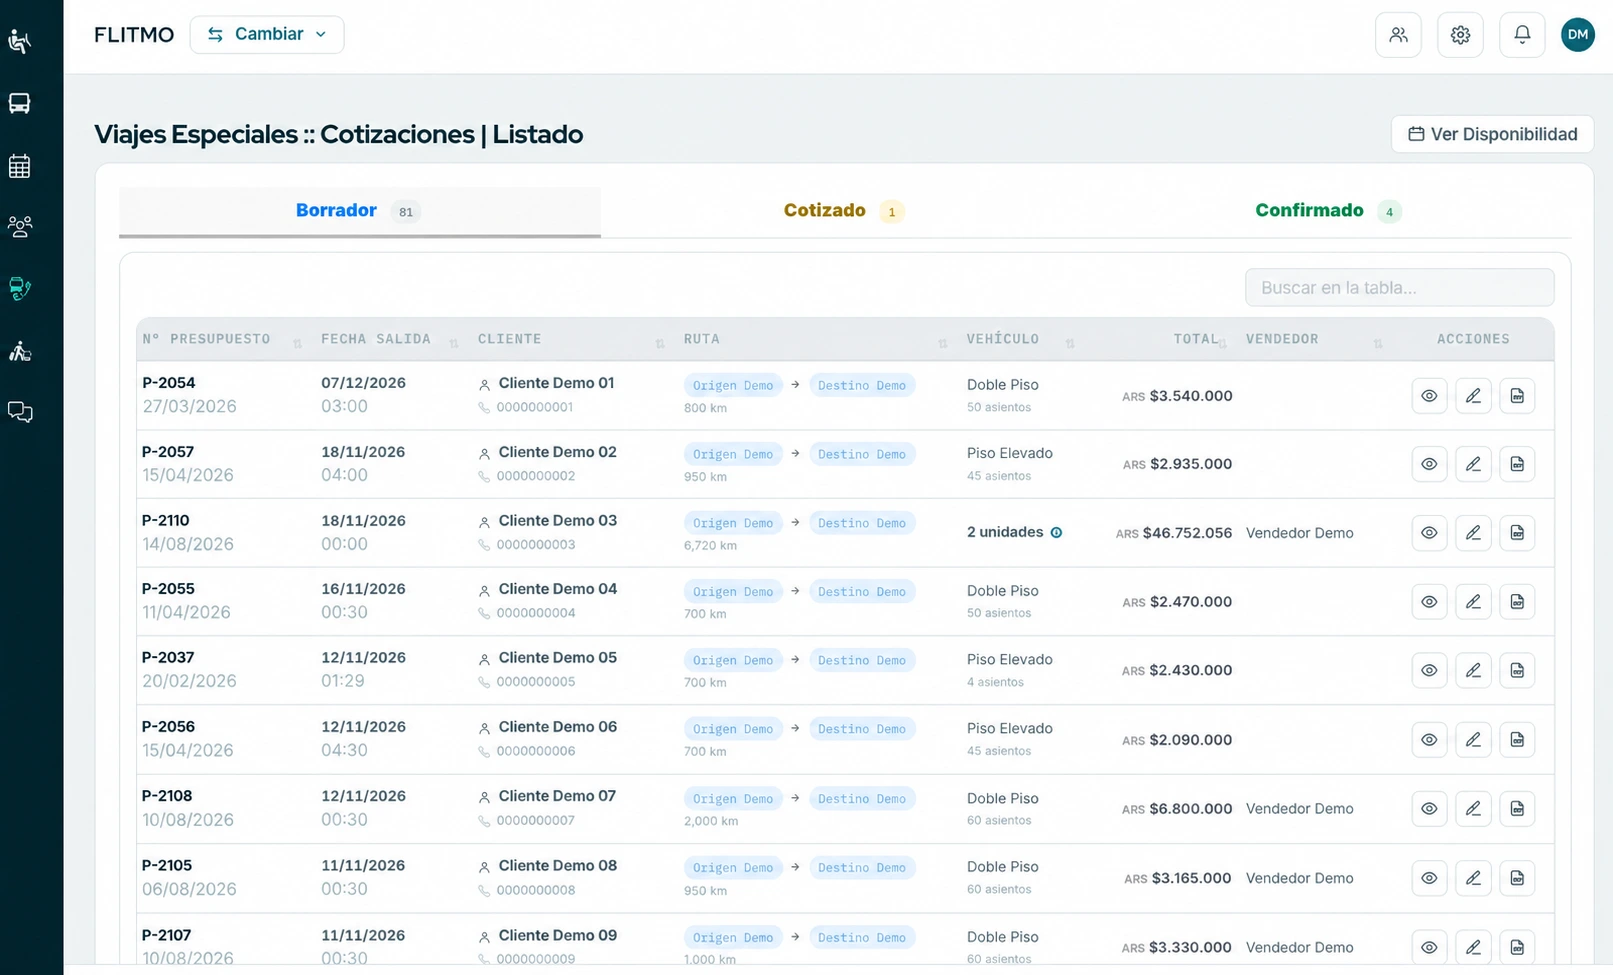Viewport: 1613px width, 975px height.
Task: View quotation P-2037 with eye icon
Action: [1429, 670]
